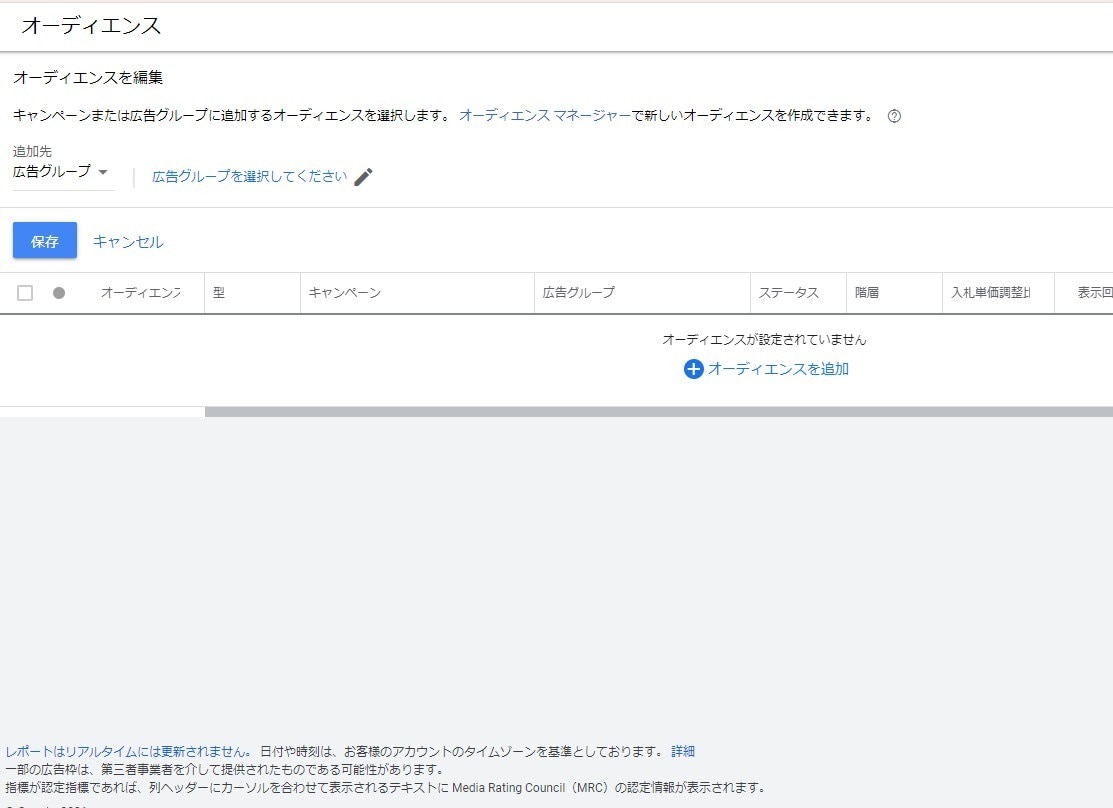Sort by the オーディエンス column header
Image resolution: width=1113 pixels, height=808 pixels.
tap(141, 293)
